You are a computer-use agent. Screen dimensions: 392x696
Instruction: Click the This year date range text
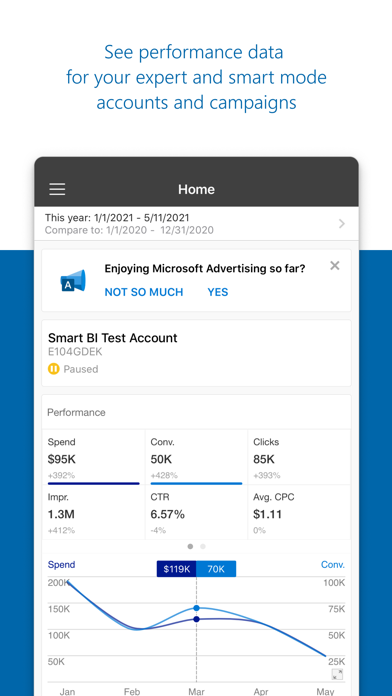click(117, 218)
